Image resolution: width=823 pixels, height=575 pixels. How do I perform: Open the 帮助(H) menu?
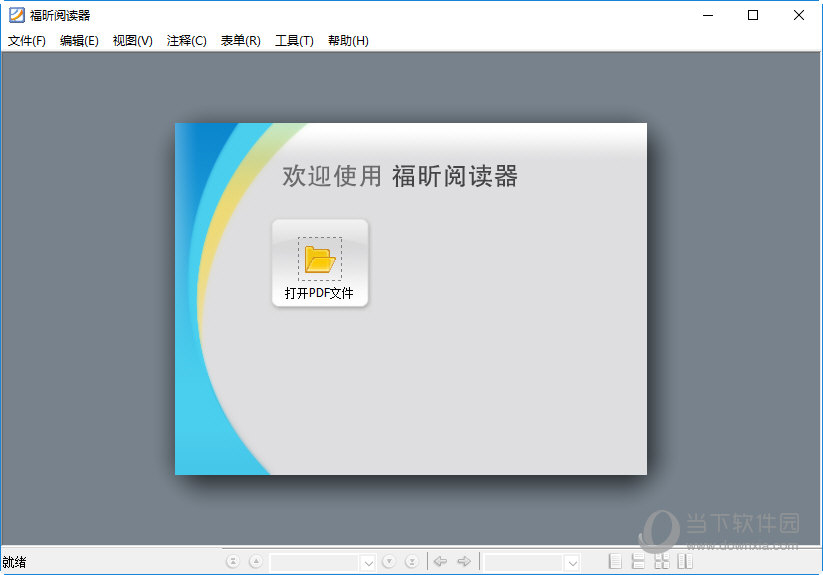tap(349, 40)
